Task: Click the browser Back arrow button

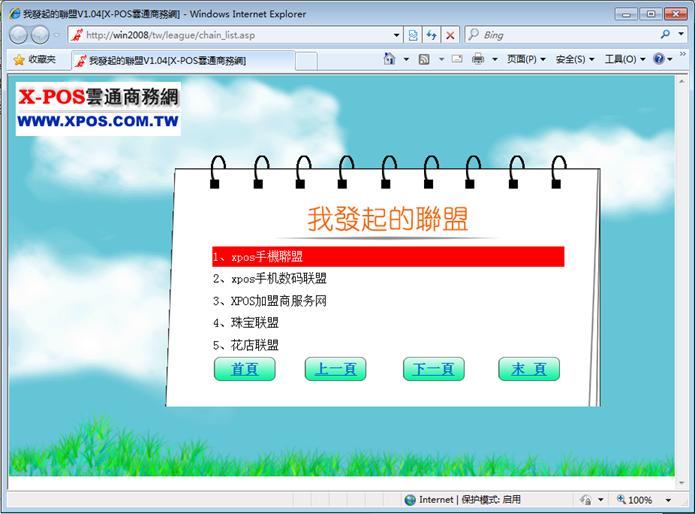Action: [18, 34]
